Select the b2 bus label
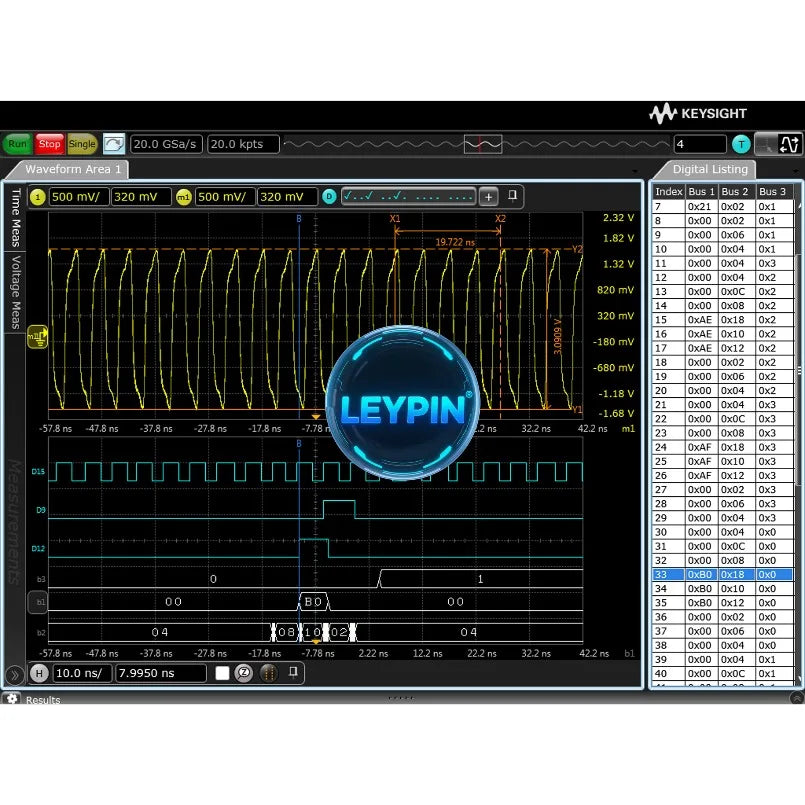805x805 pixels. pos(41,633)
